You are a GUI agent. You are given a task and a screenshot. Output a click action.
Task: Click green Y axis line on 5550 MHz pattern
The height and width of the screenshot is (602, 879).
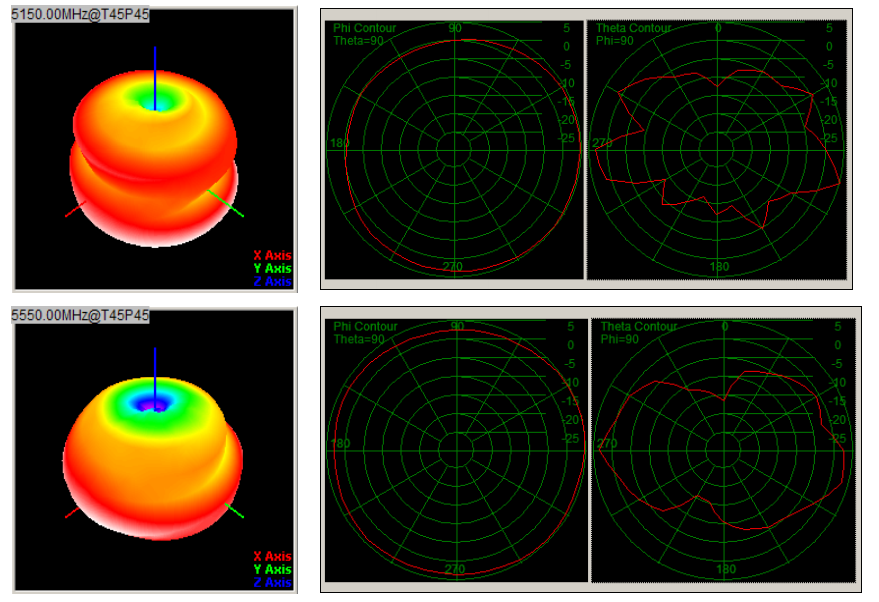pos(234,510)
